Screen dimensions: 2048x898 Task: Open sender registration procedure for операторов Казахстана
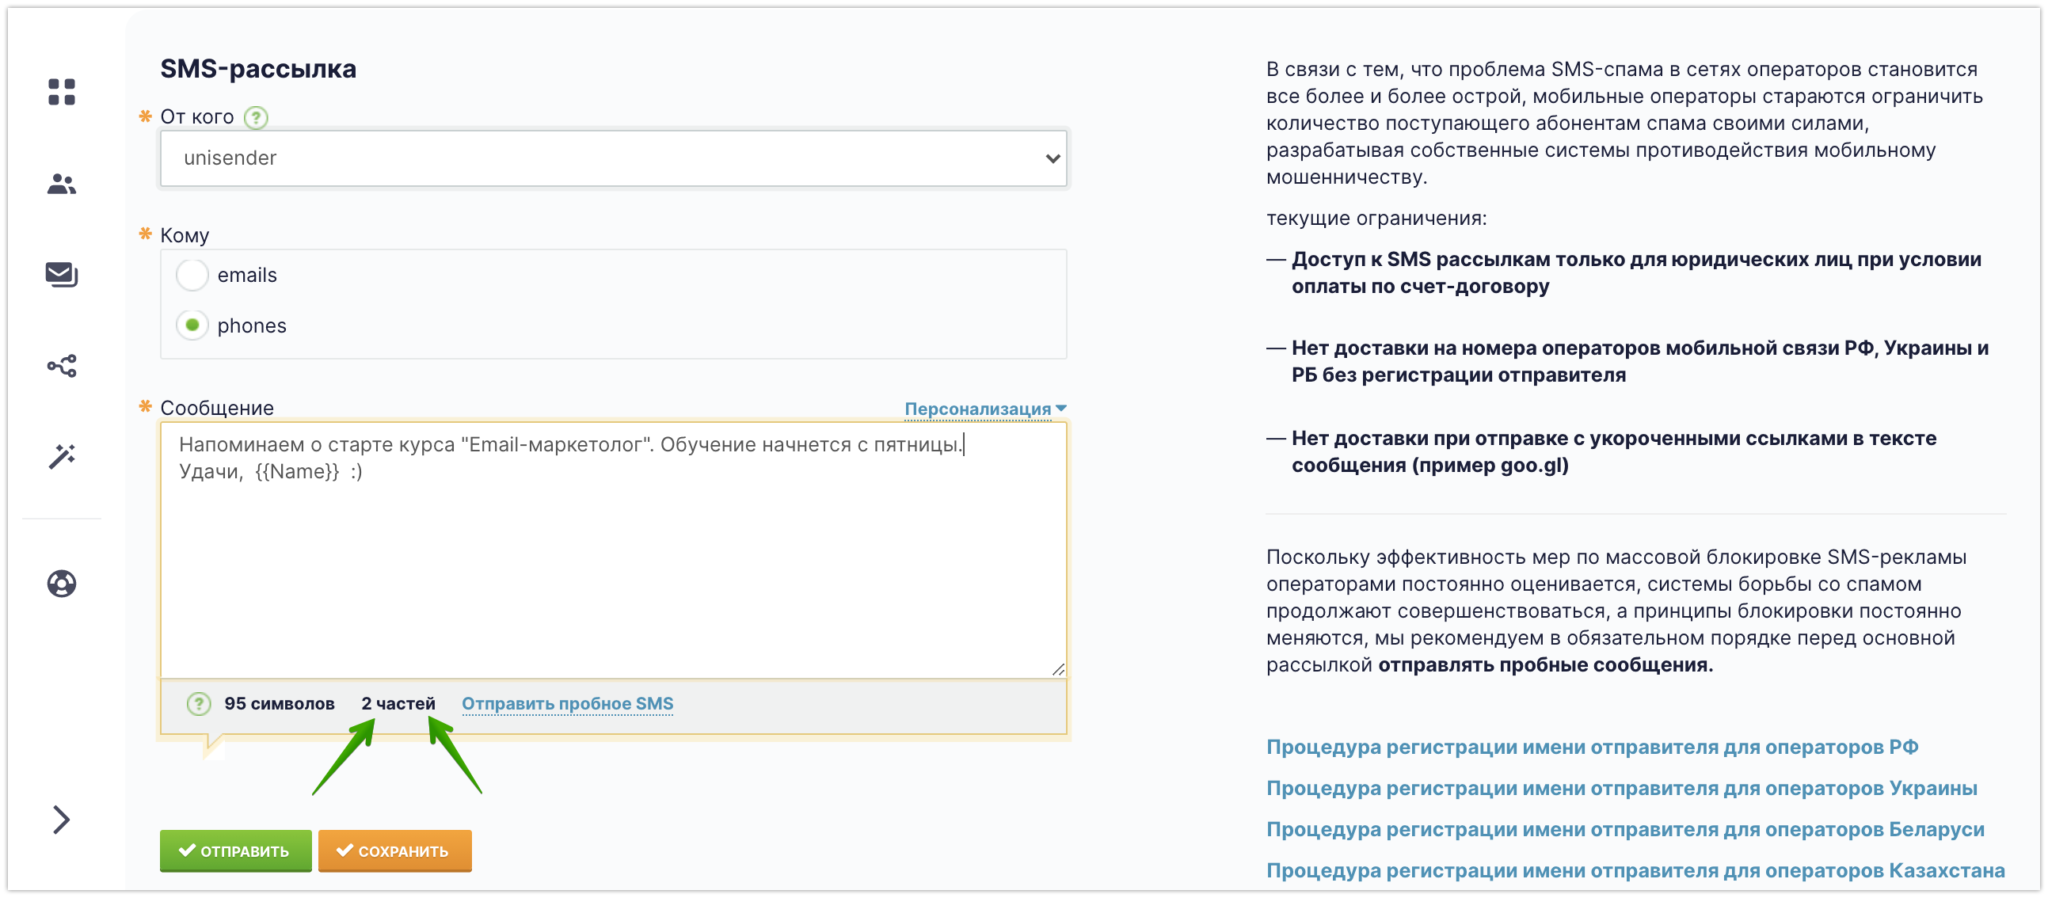(1635, 871)
